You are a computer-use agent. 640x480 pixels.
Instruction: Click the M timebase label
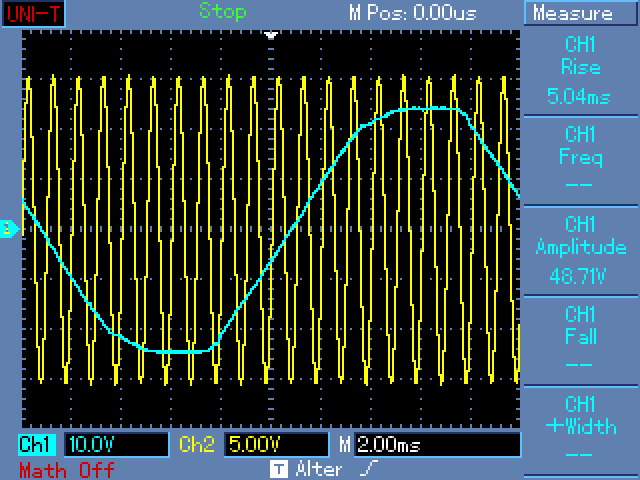coord(345,444)
